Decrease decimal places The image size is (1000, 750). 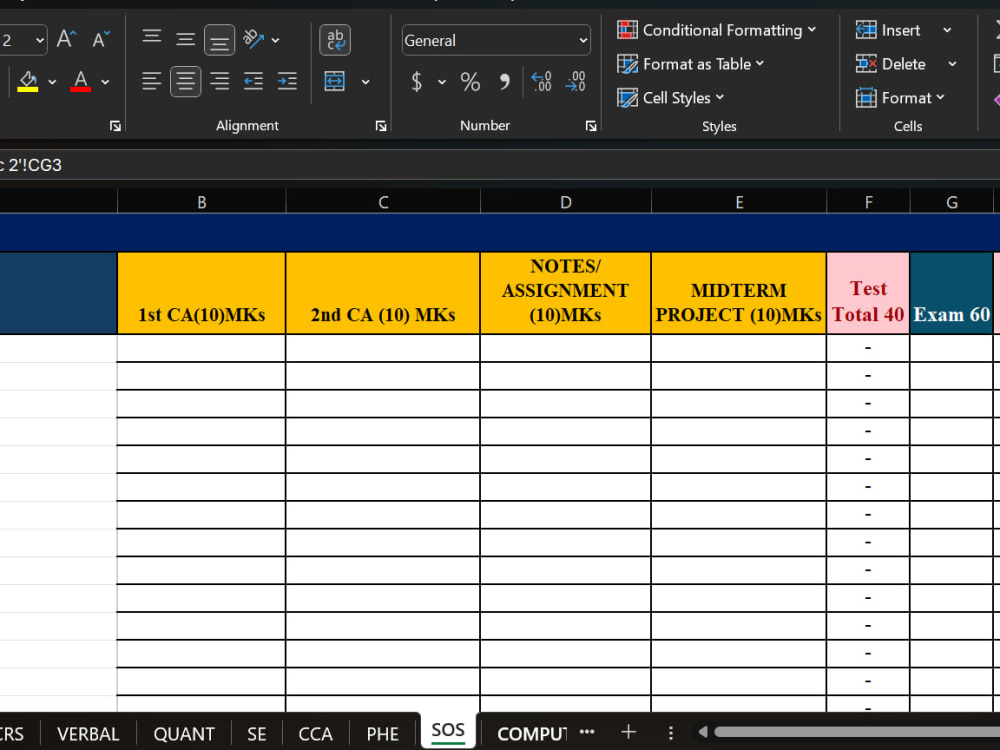(x=575, y=82)
